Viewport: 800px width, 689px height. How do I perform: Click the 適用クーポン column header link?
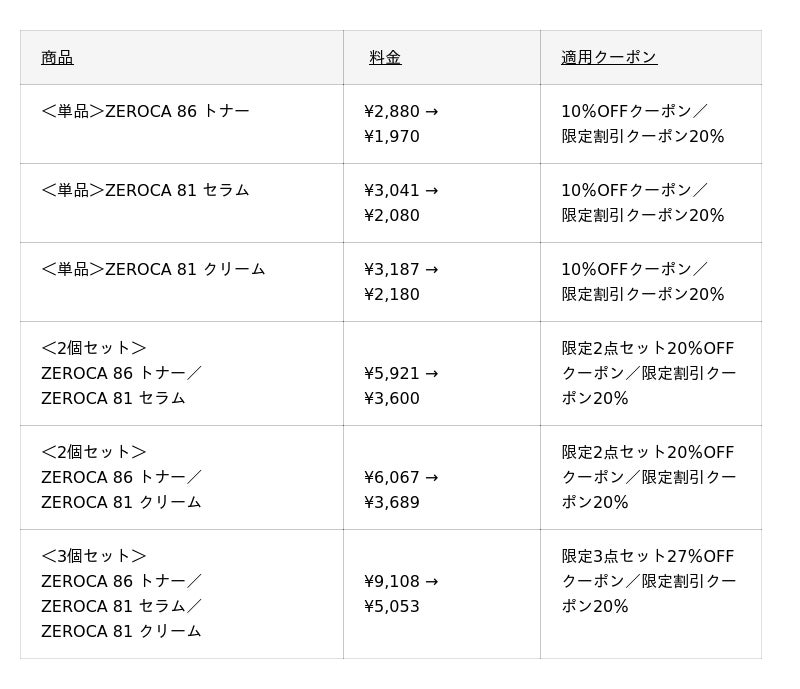tap(609, 58)
